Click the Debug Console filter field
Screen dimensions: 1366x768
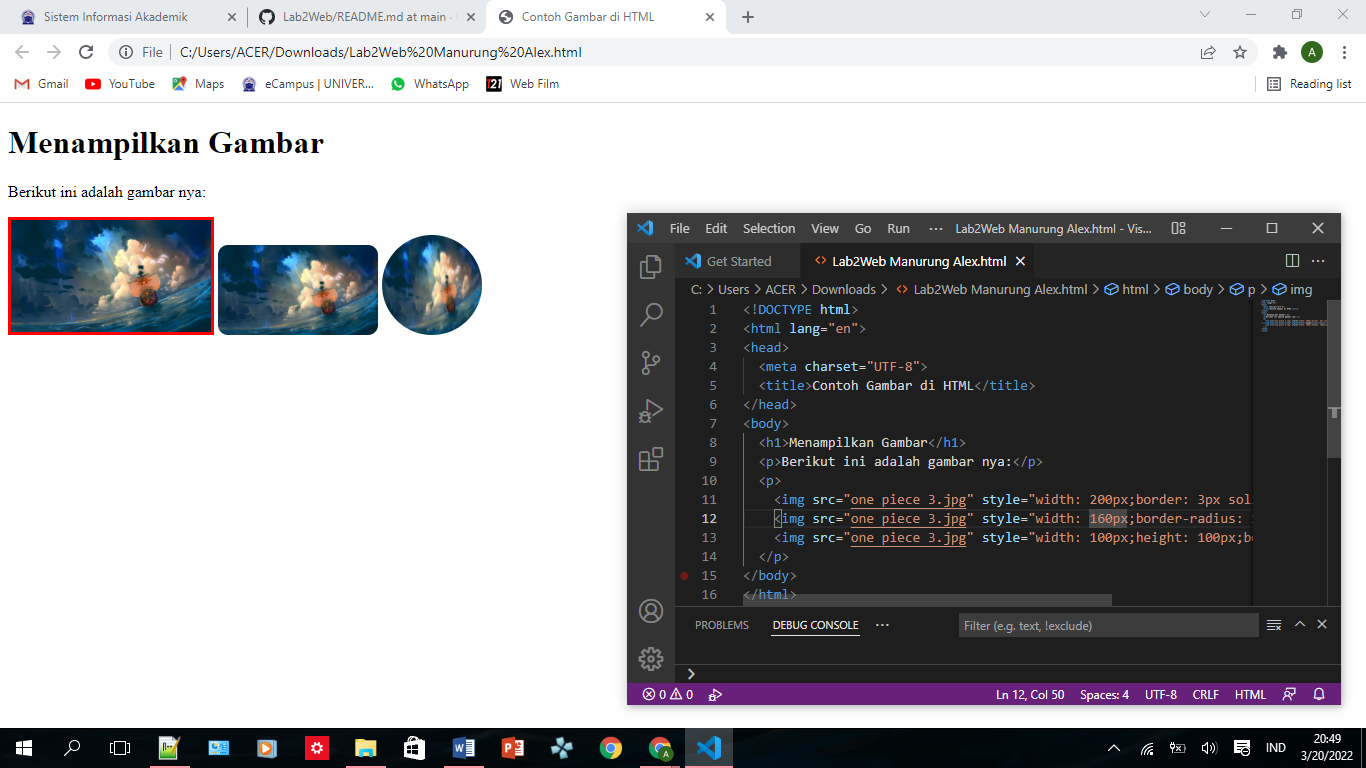1108,625
